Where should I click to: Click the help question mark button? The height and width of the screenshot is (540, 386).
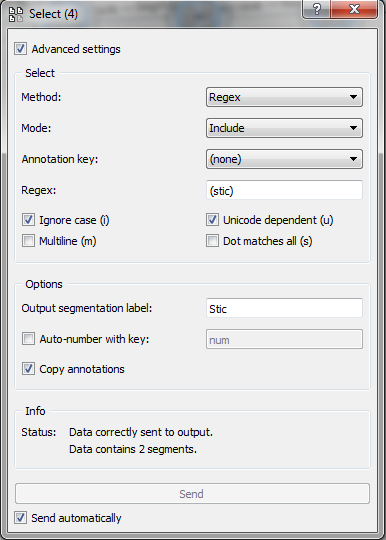pyautogui.click(x=317, y=9)
